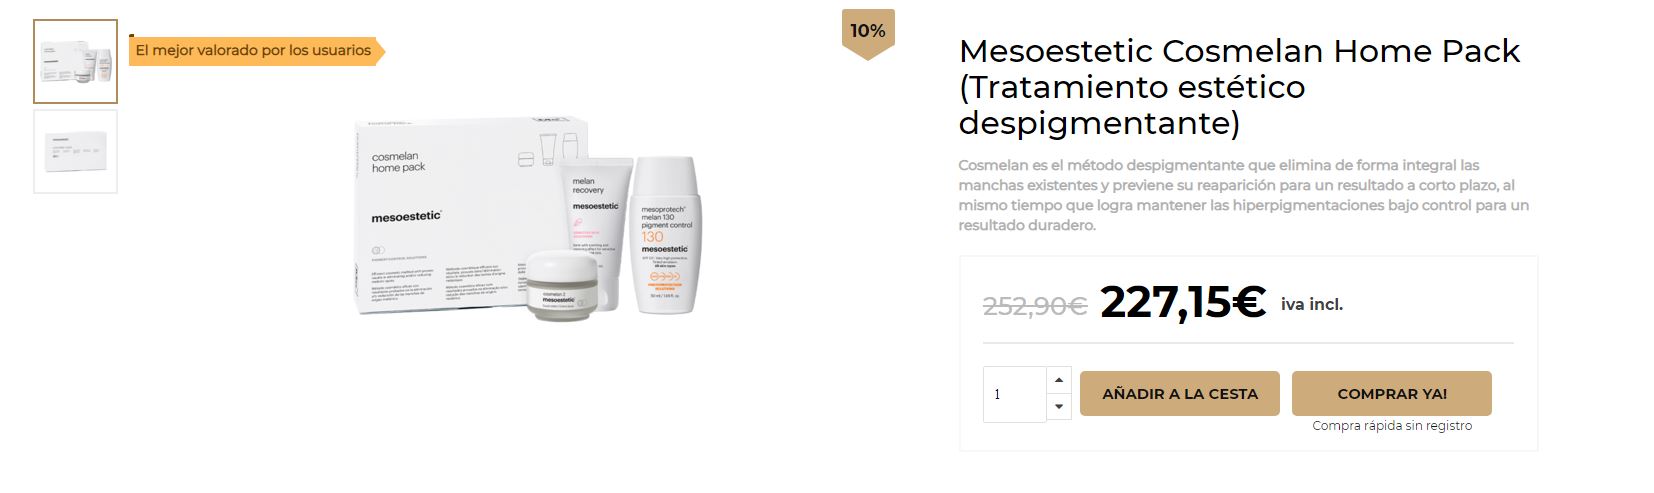
Task: Click the Comprar ya! button
Action: pos(1392,394)
